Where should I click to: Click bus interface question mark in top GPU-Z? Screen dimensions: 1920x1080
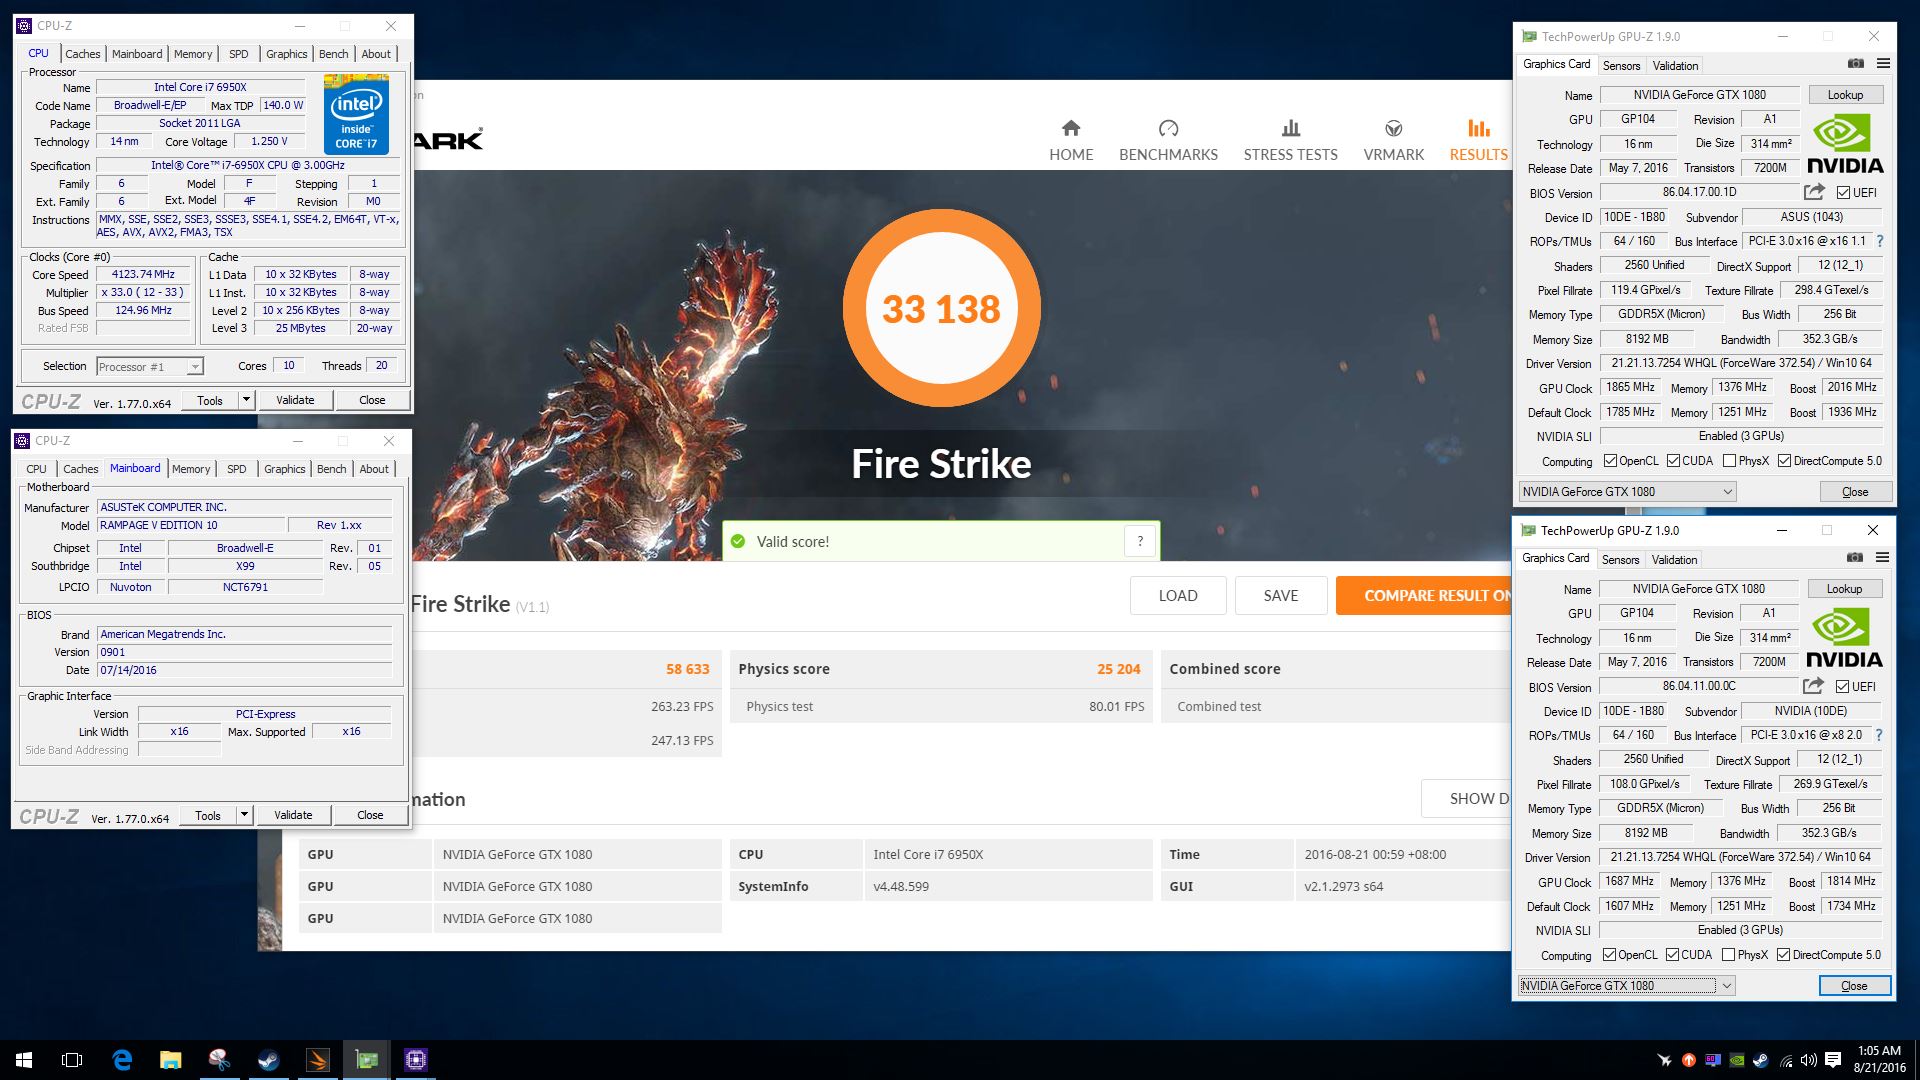pyautogui.click(x=1880, y=241)
